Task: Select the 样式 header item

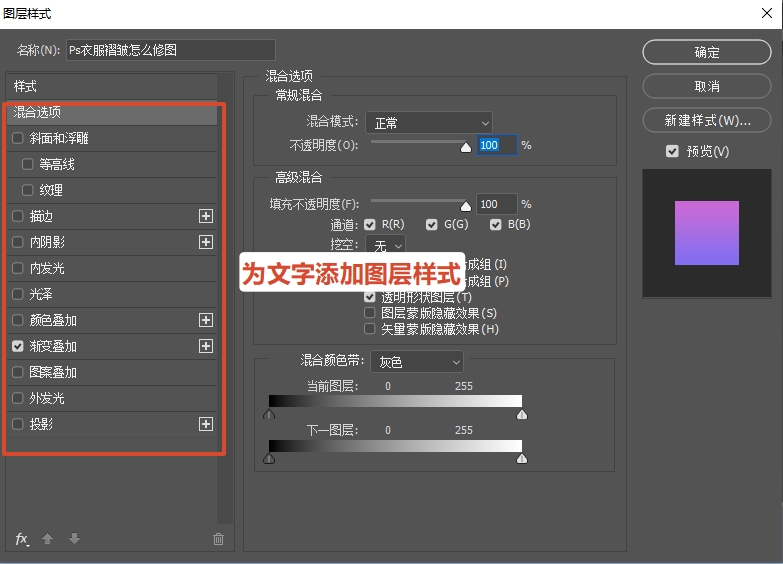Action: [x=112, y=86]
